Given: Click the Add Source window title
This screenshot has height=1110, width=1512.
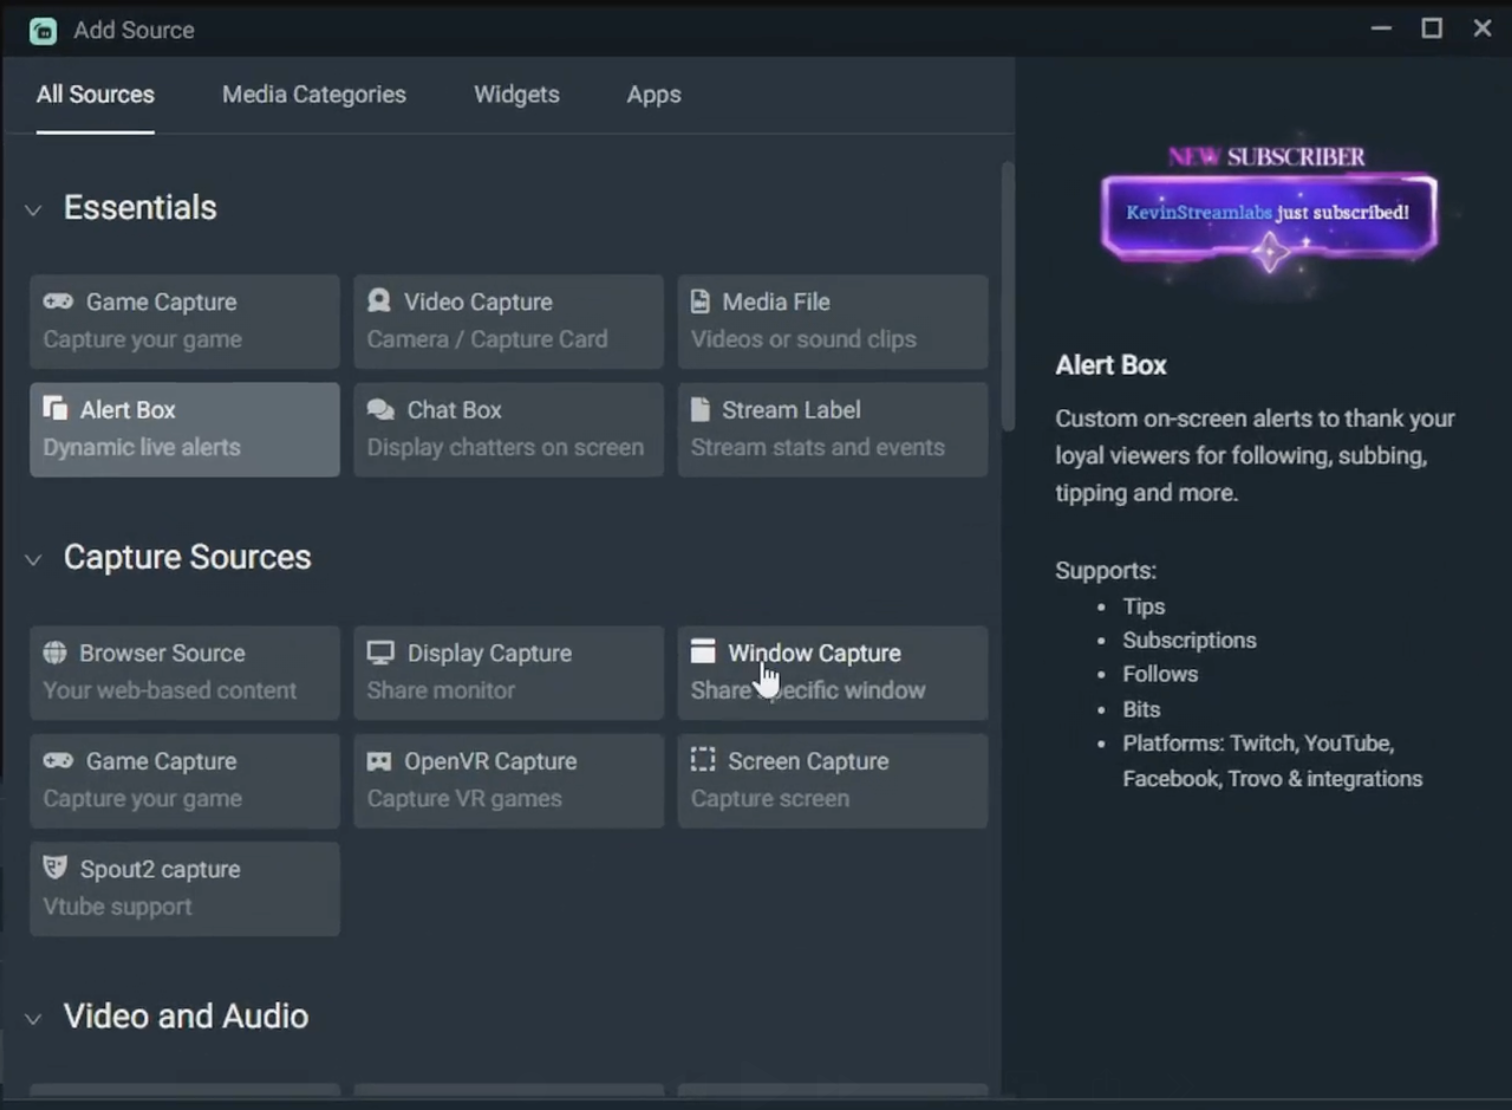Looking at the screenshot, I should [134, 31].
